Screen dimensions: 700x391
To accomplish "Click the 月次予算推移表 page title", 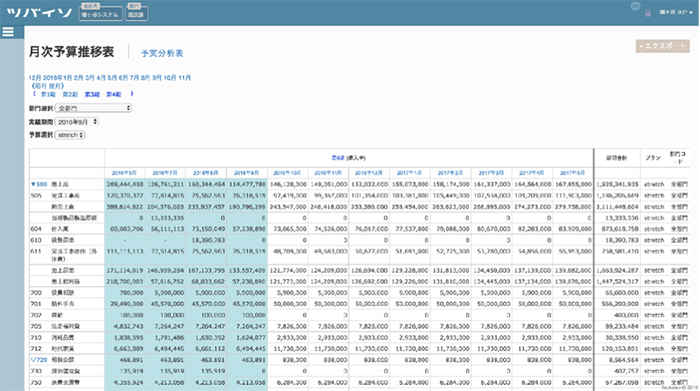I will pyautogui.click(x=71, y=52).
